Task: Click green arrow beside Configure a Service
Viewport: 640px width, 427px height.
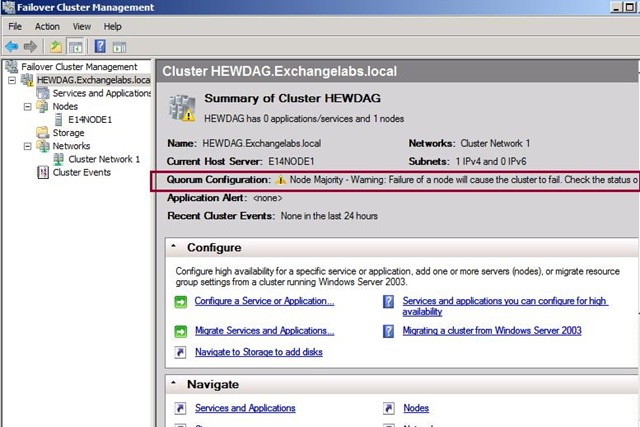Action: click(x=180, y=302)
